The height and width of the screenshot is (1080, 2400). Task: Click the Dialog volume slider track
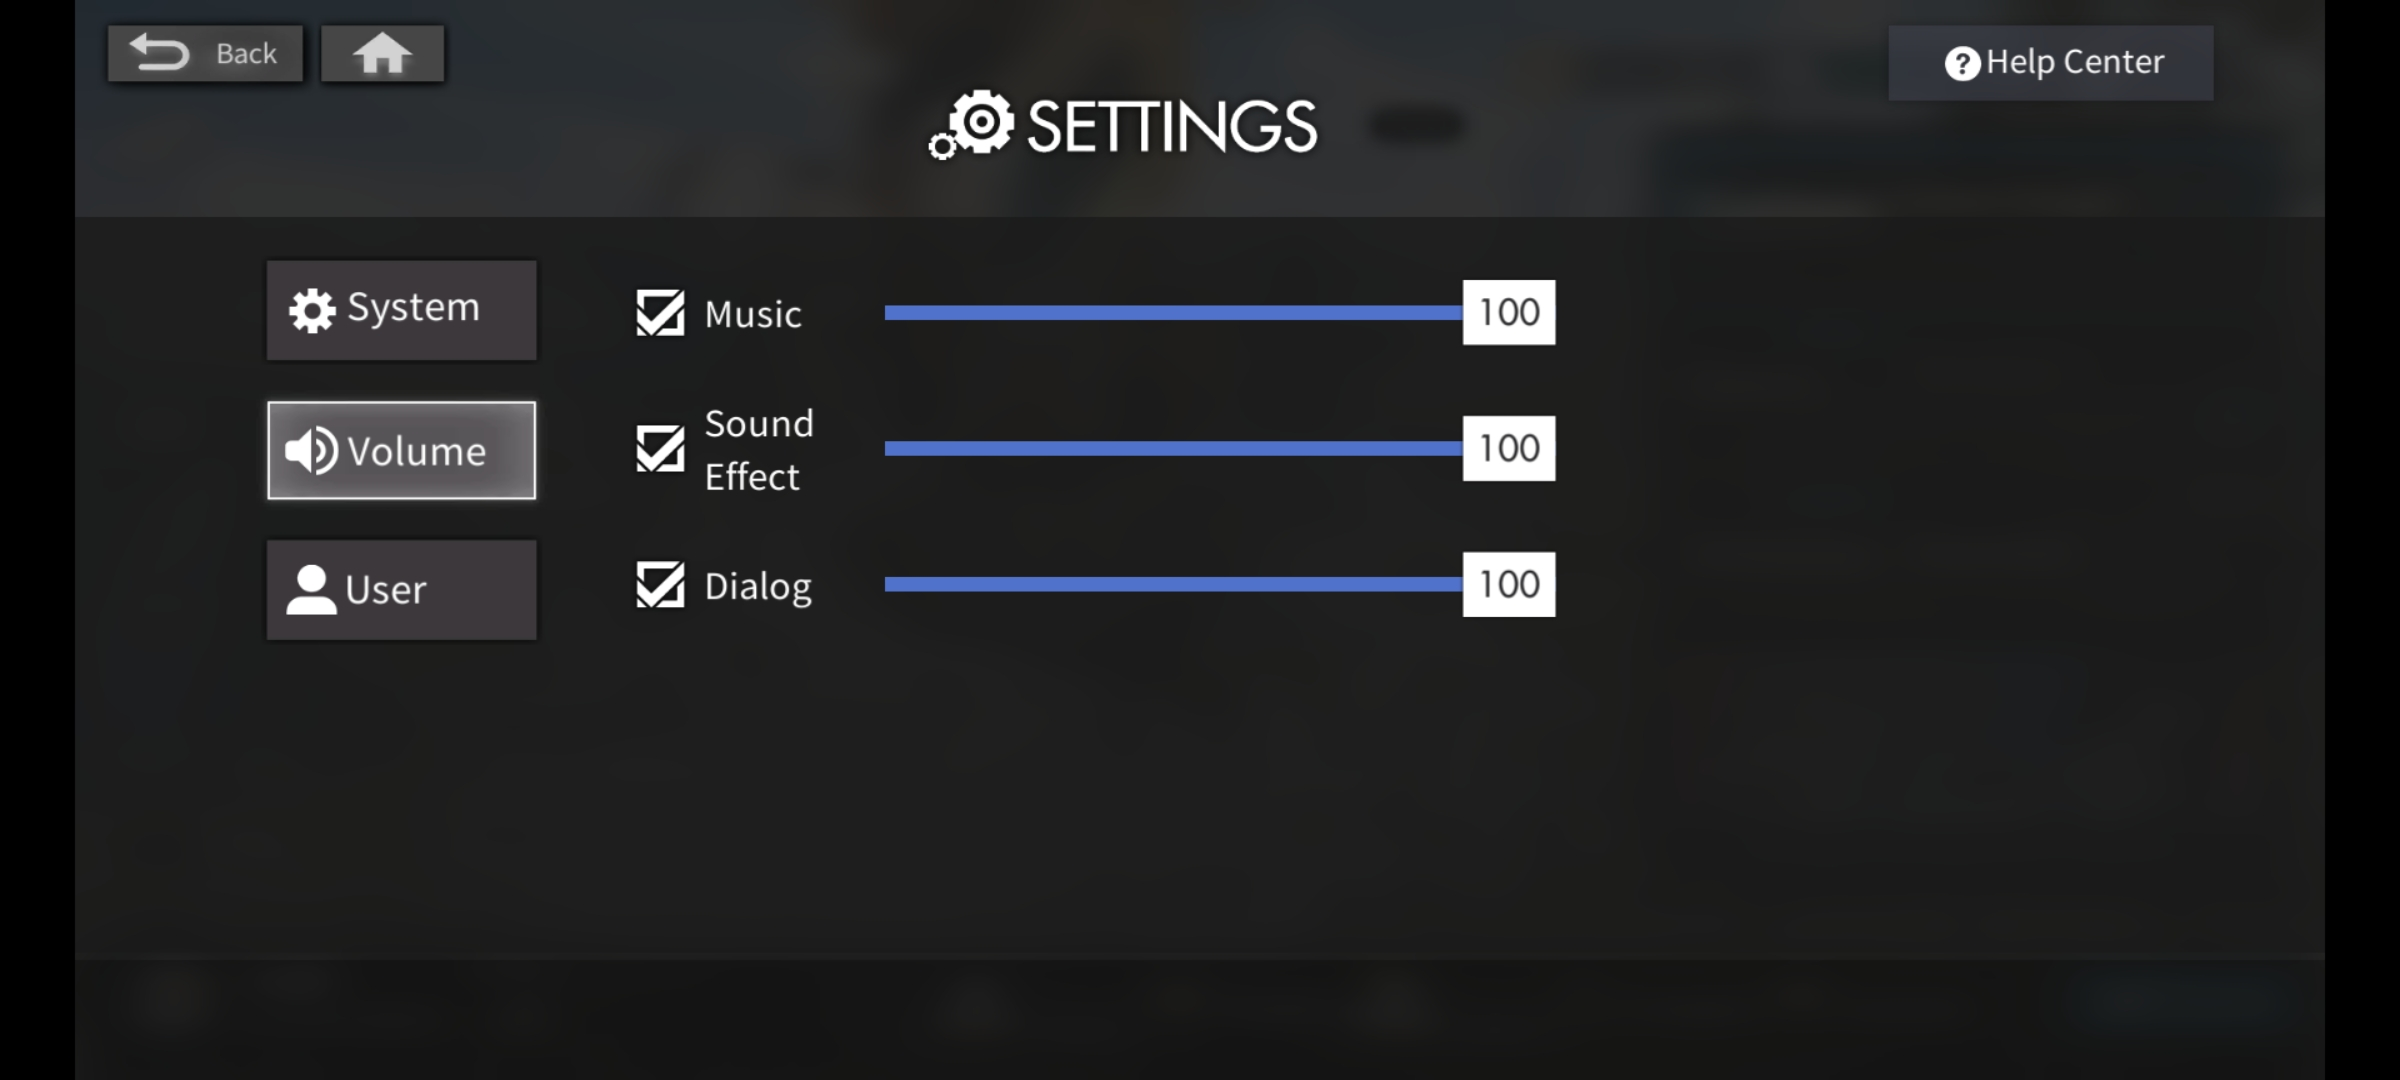(x=1172, y=585)
